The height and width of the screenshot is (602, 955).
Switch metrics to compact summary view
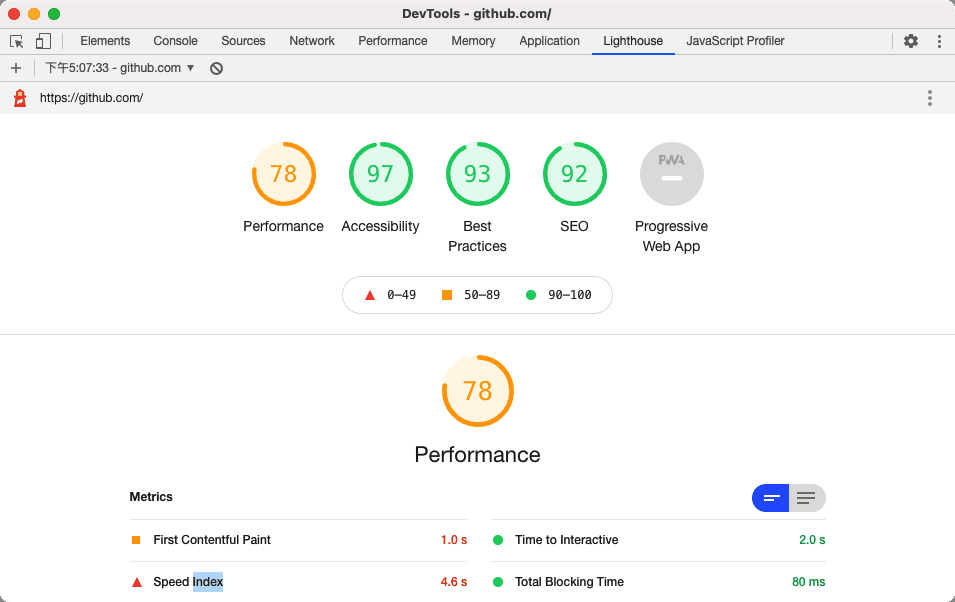click(770, 498)
